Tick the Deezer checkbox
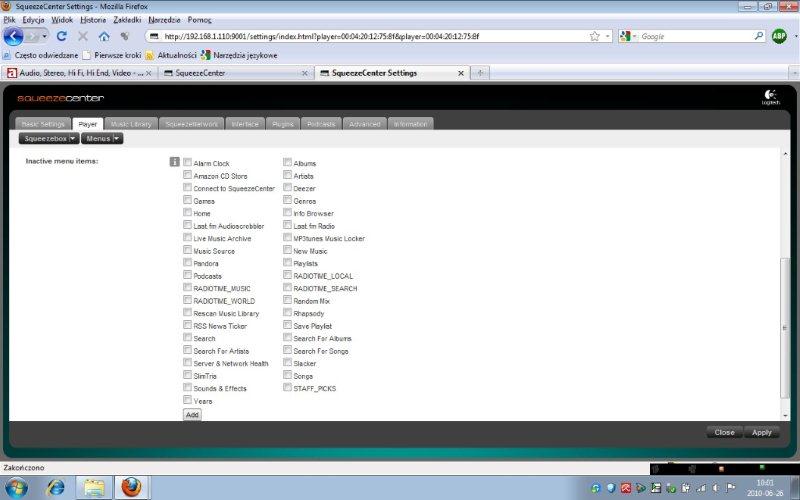The width and height of the screenshot is (800, 500). point(287,187)
